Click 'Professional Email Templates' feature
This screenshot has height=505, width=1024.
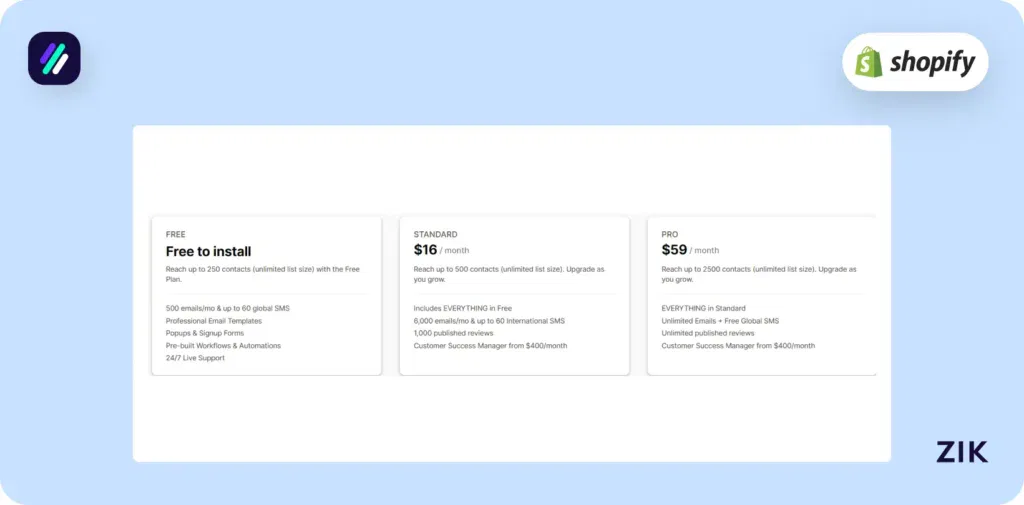(x=214, y=321)
